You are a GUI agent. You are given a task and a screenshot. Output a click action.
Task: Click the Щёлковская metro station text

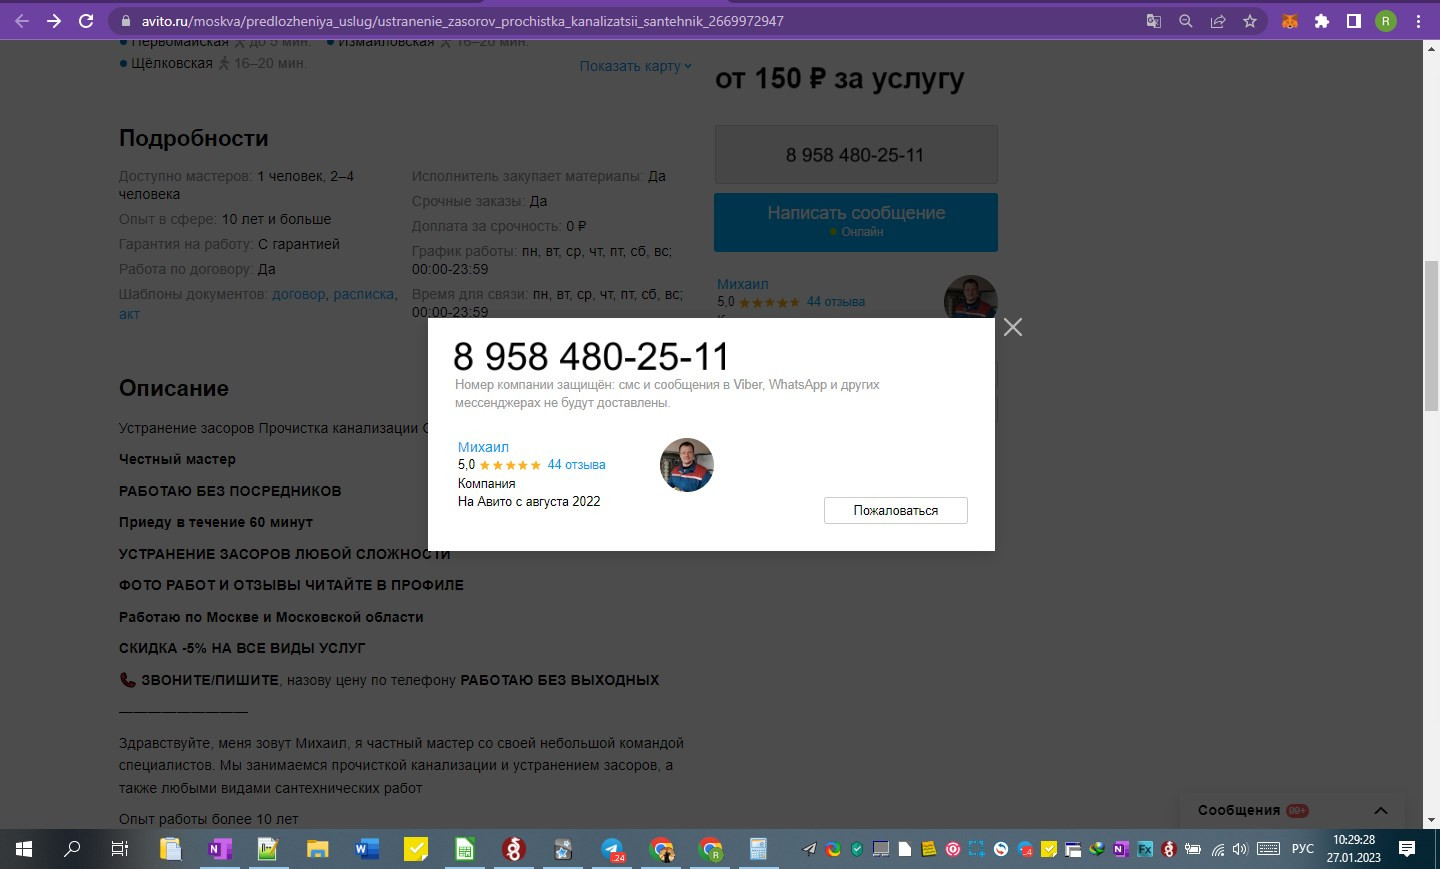coord(172,63)
